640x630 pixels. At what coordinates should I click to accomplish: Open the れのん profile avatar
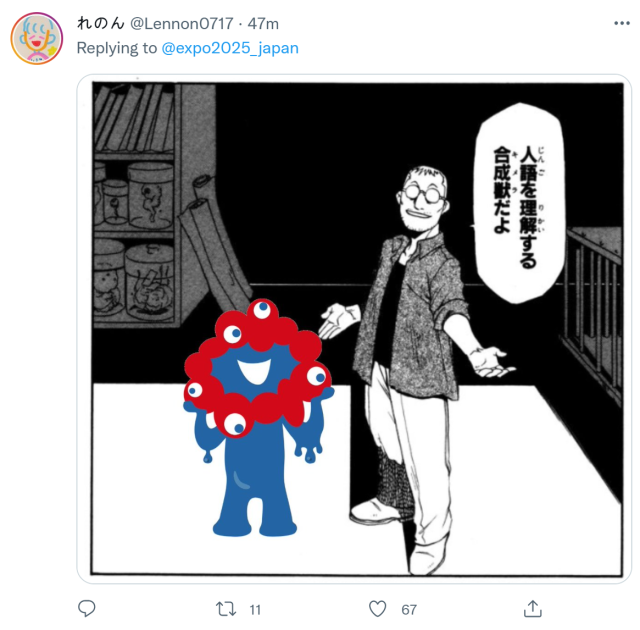[x=37, y=38]
